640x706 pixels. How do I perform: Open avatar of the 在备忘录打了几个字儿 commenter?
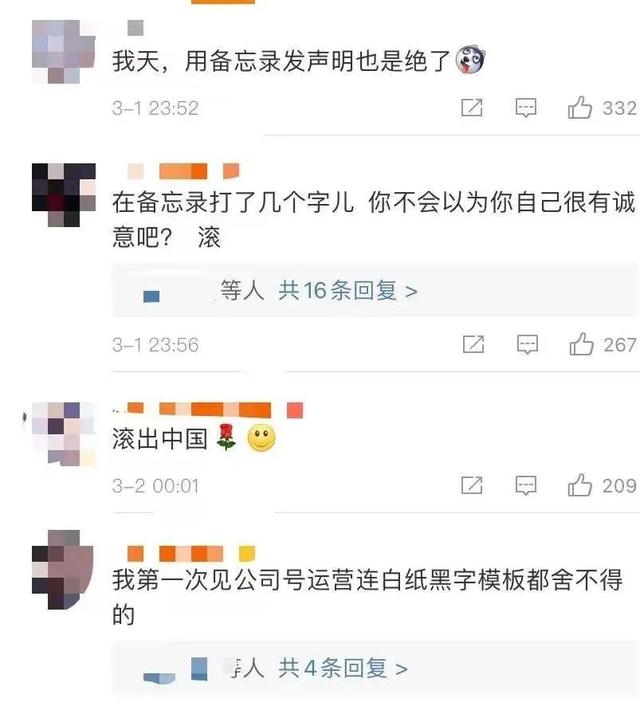tap(64, 195)
